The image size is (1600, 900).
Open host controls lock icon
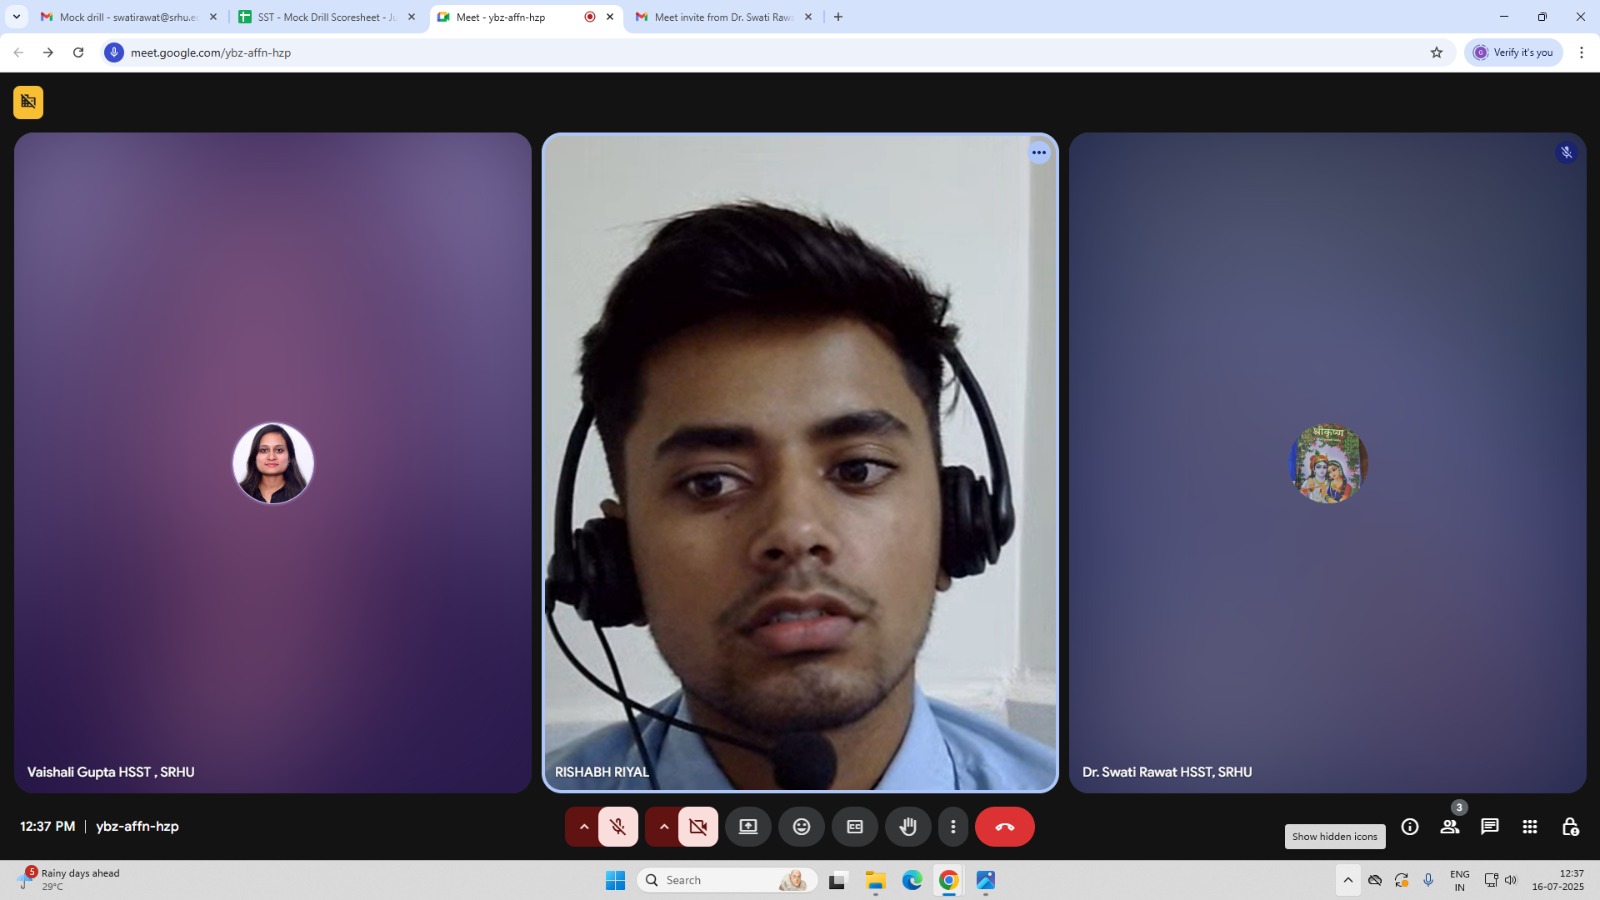pos(1570,827)
